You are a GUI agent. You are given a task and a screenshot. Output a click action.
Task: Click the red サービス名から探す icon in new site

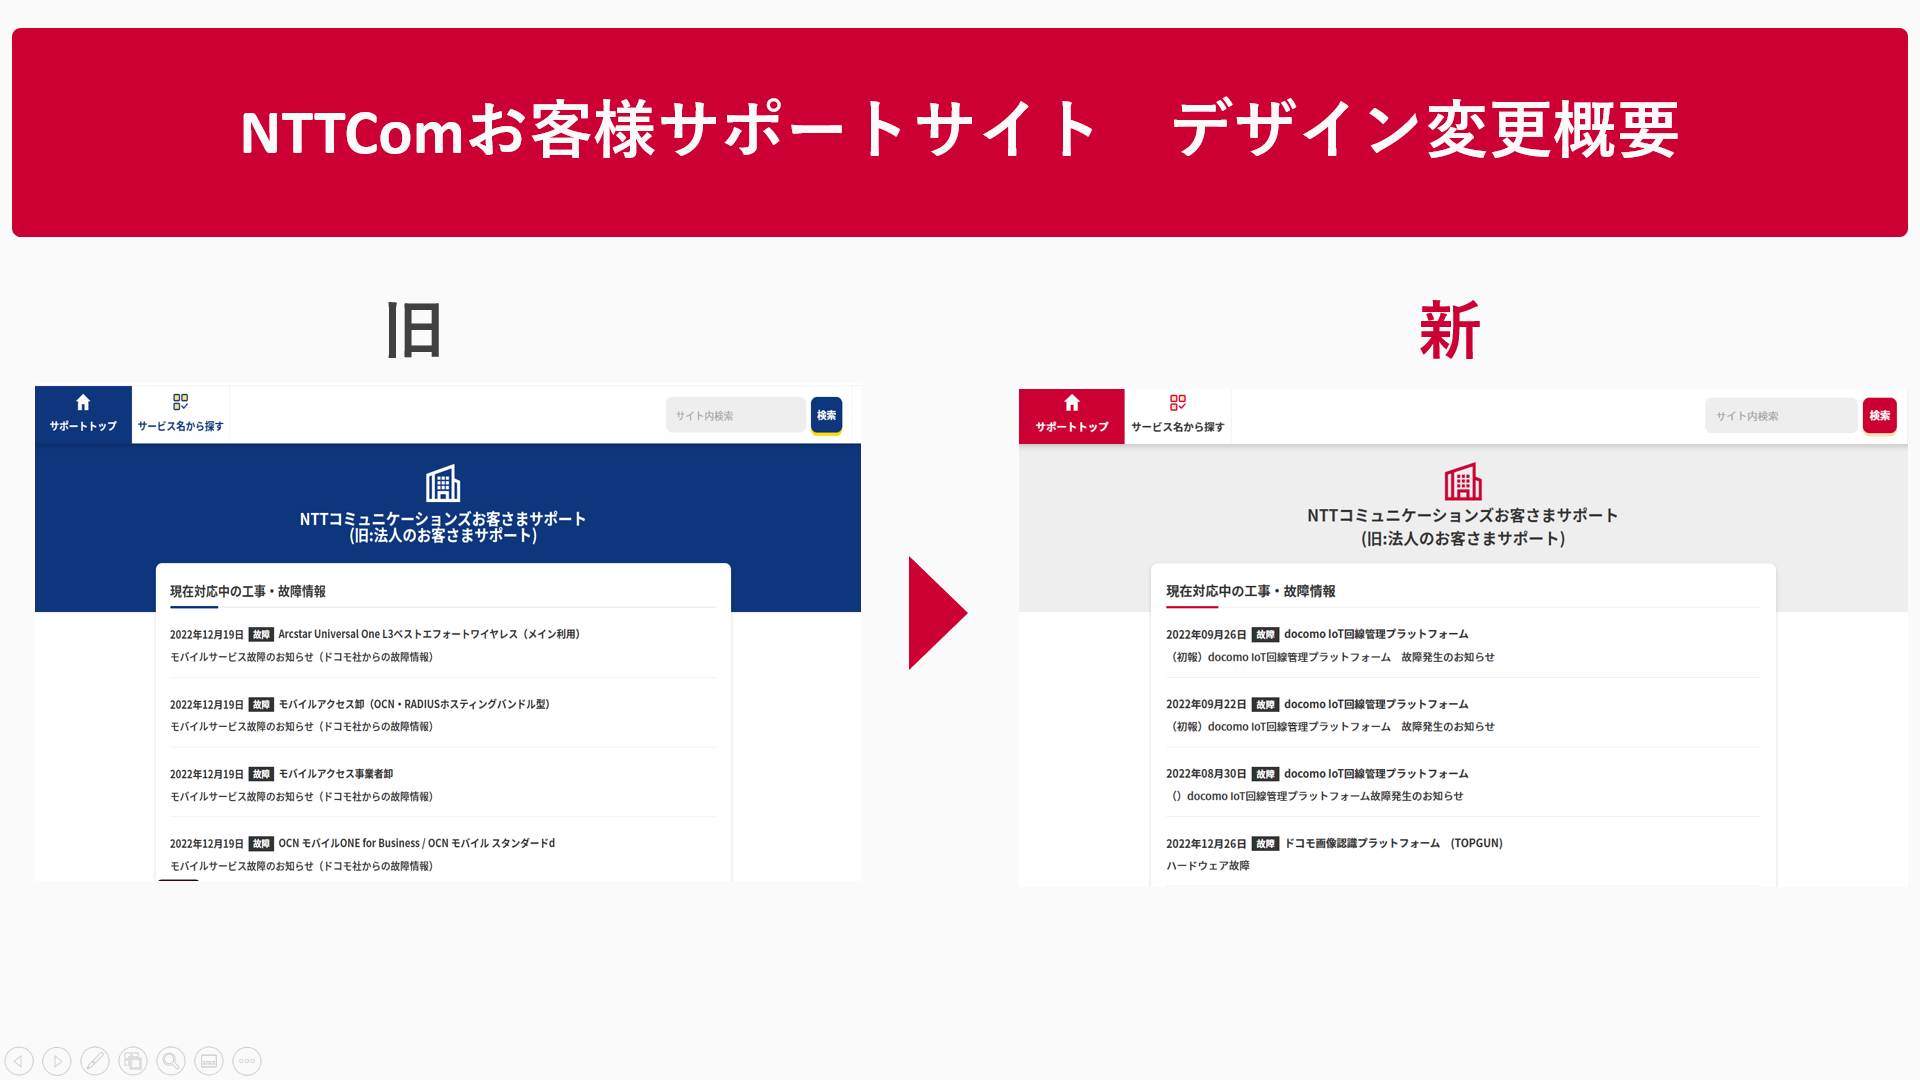point(1178,402)
